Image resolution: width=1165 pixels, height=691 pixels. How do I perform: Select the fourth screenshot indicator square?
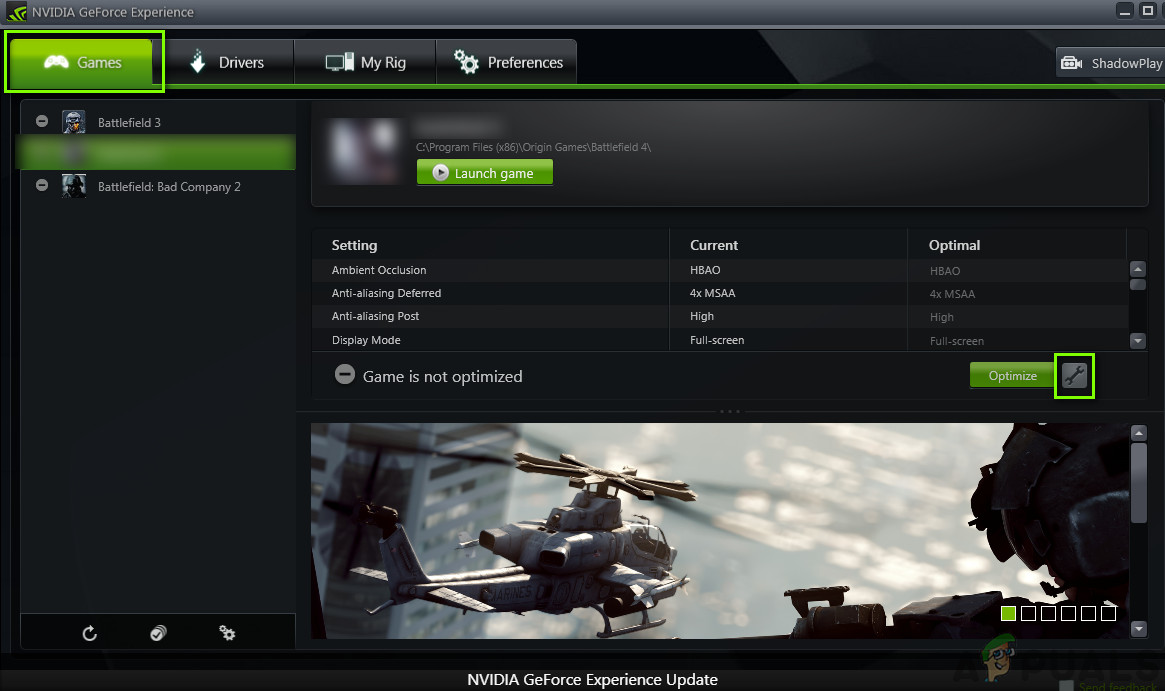coord(1068,613)
